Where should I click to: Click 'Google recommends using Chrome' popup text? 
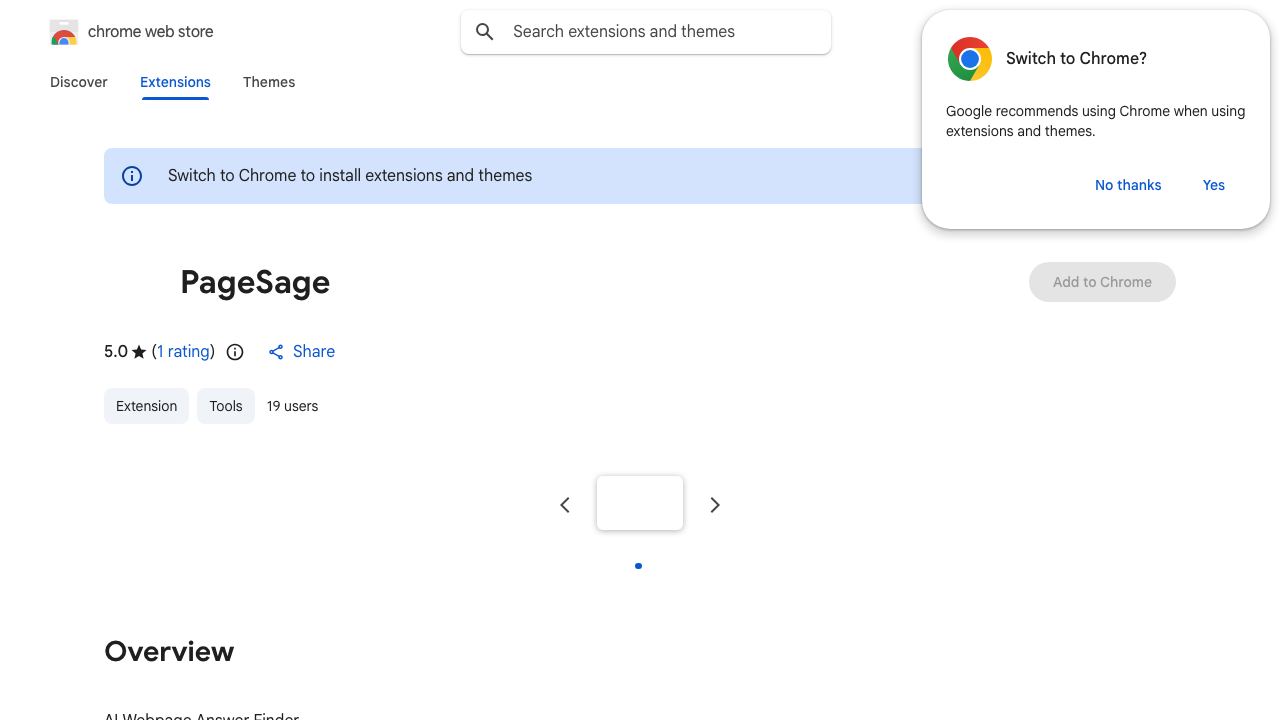(1095, 121)
